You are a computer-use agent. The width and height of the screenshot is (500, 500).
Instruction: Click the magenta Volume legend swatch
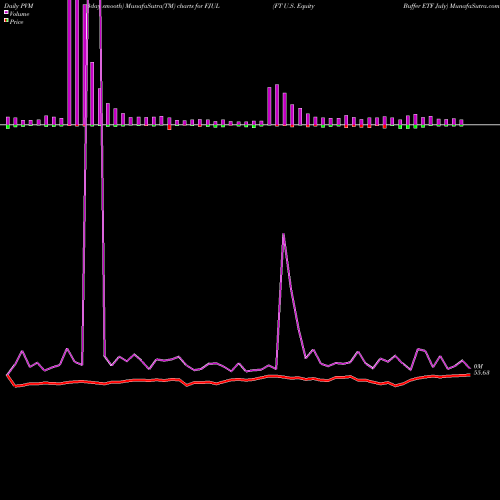pyautogui.click(x=6, y=13)
